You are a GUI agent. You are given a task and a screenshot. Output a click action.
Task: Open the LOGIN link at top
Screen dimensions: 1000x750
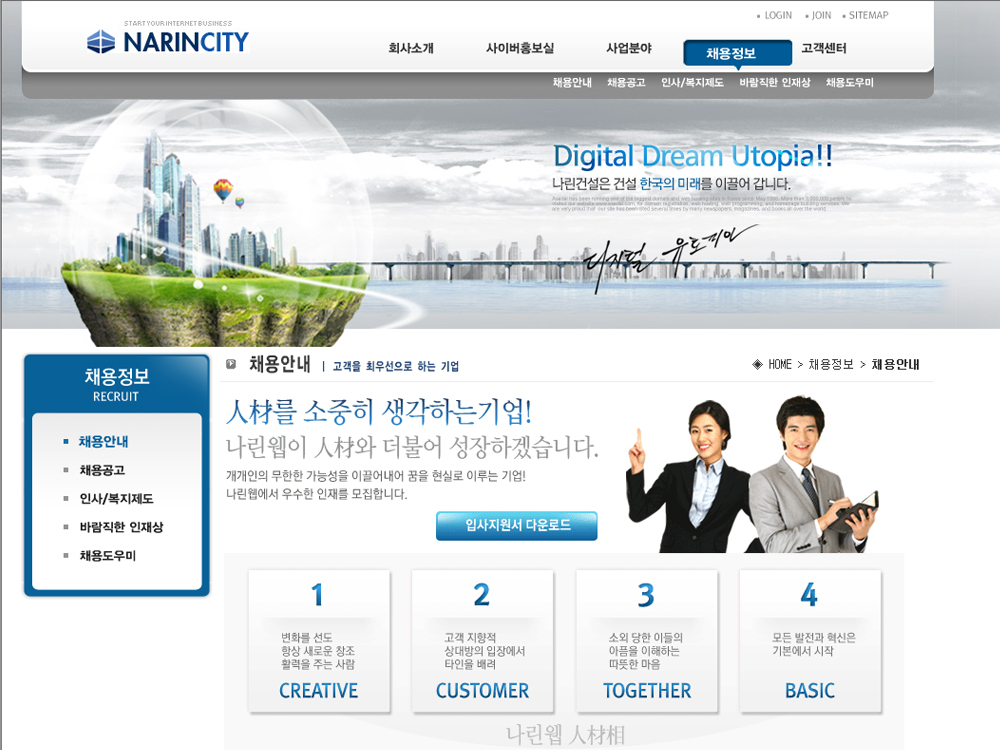point(777,16)
